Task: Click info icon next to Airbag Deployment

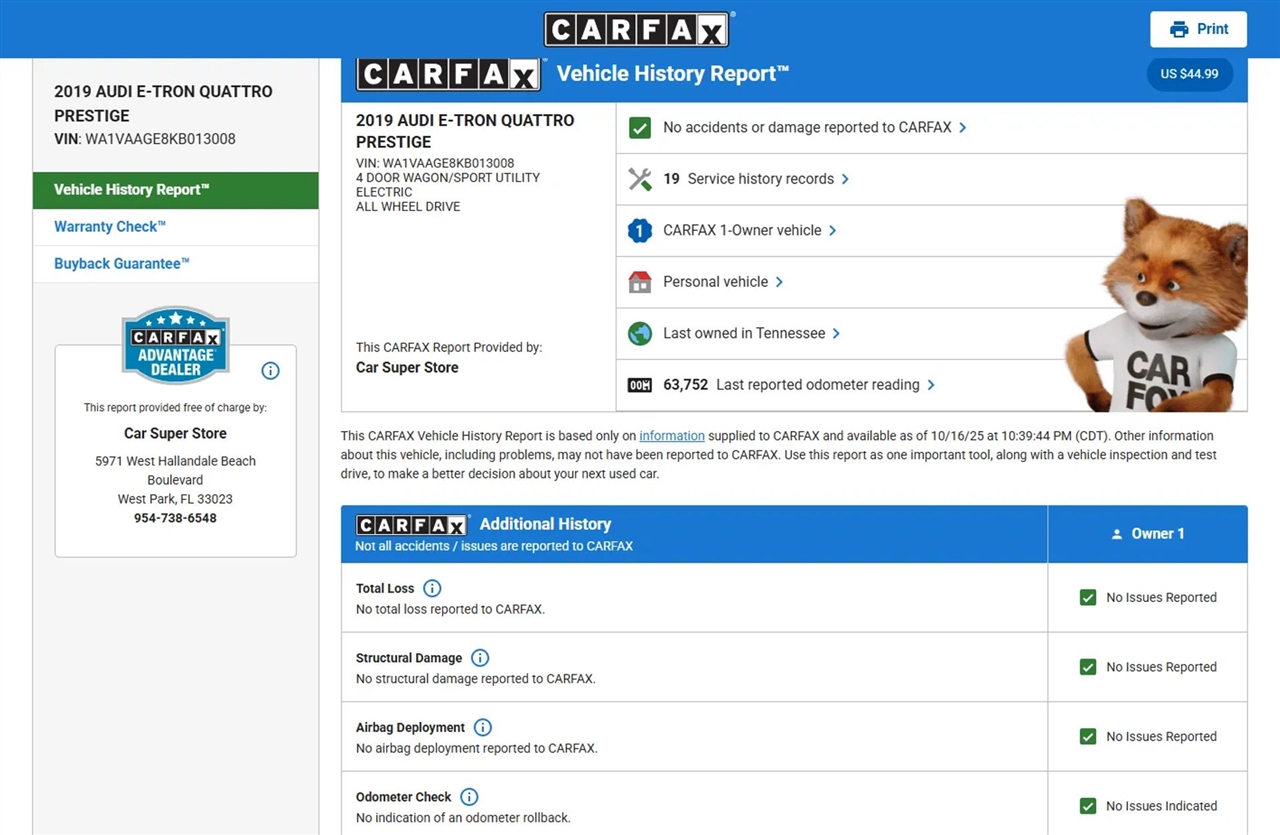Action: 483,727
